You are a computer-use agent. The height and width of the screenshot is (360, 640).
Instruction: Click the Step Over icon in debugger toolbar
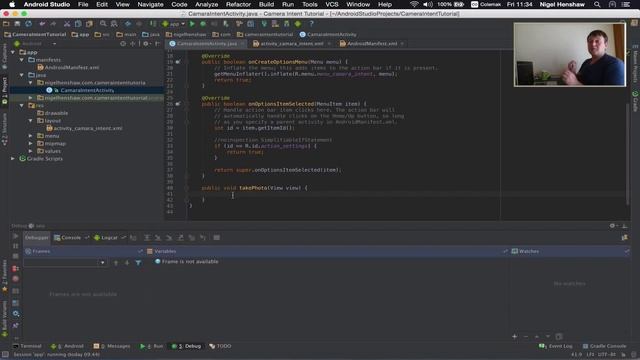(x=147, y=238)
